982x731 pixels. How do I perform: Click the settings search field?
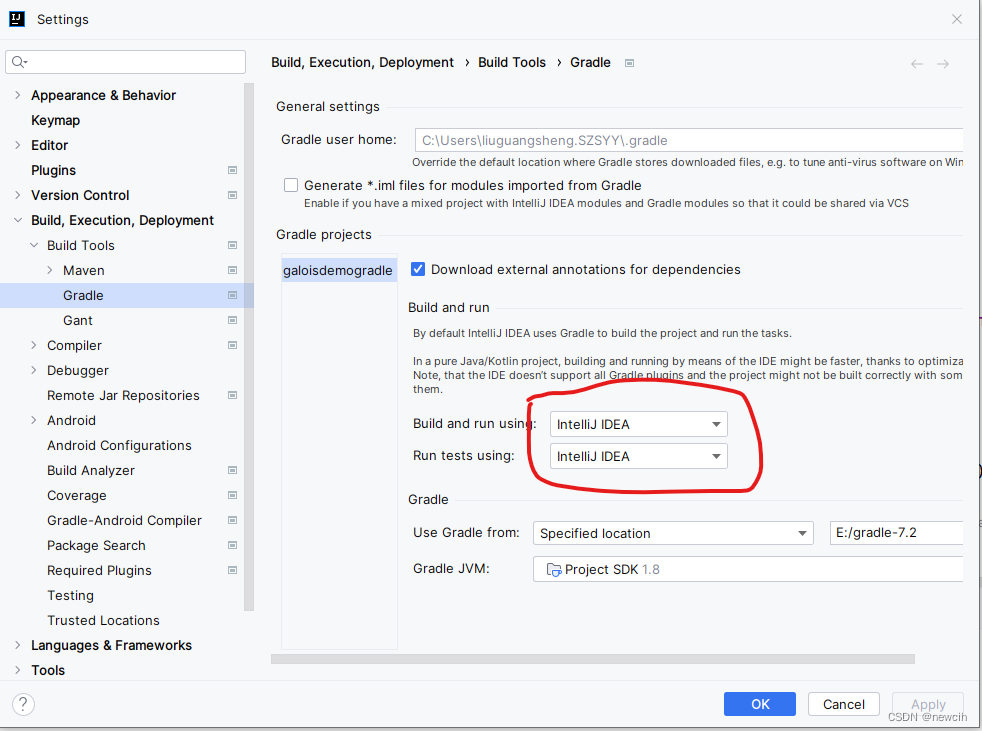(x=125, y=61)
